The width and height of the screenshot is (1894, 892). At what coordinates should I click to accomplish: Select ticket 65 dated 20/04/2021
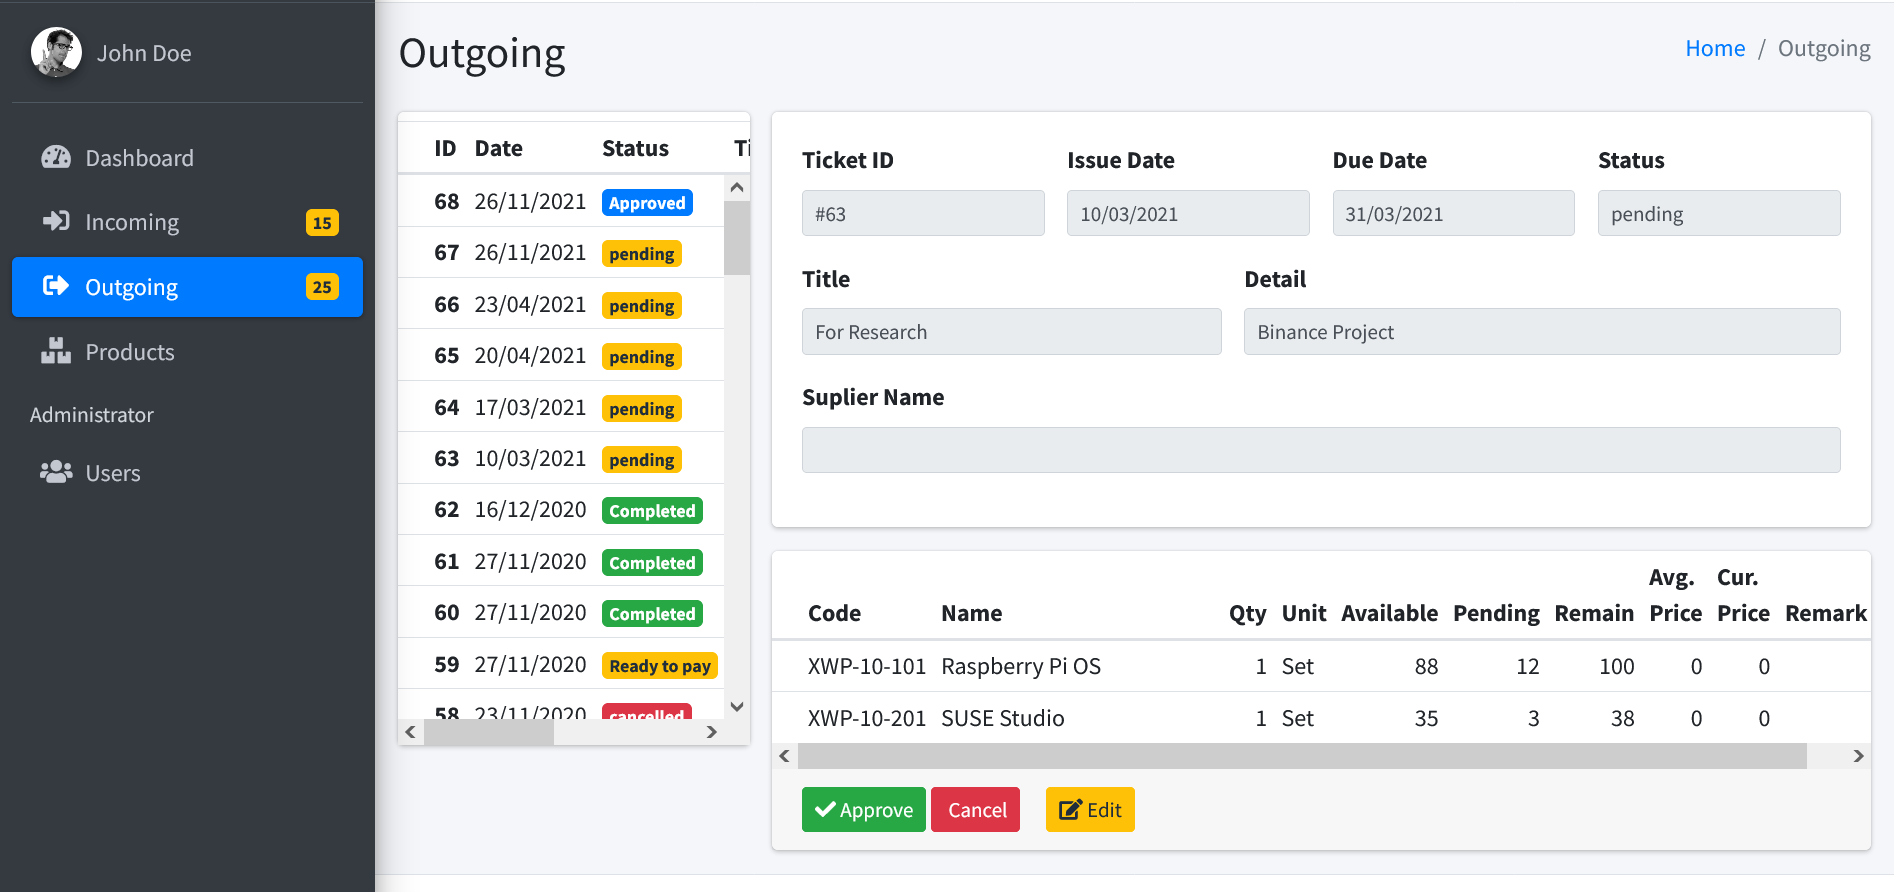561,355
